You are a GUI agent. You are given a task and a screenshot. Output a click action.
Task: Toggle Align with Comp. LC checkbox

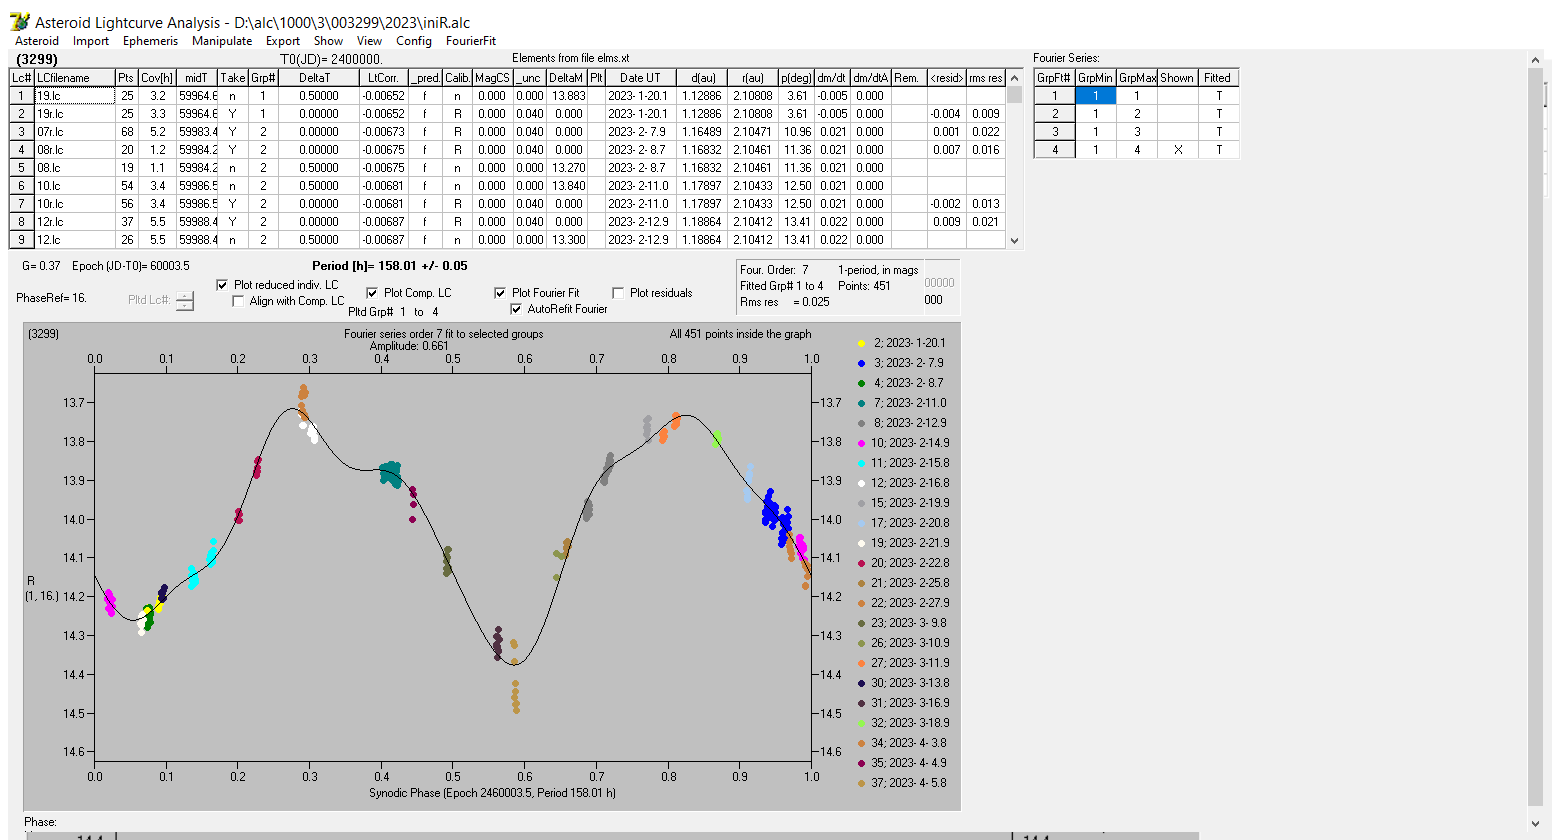pyautogui.click(x=238, y=301)
